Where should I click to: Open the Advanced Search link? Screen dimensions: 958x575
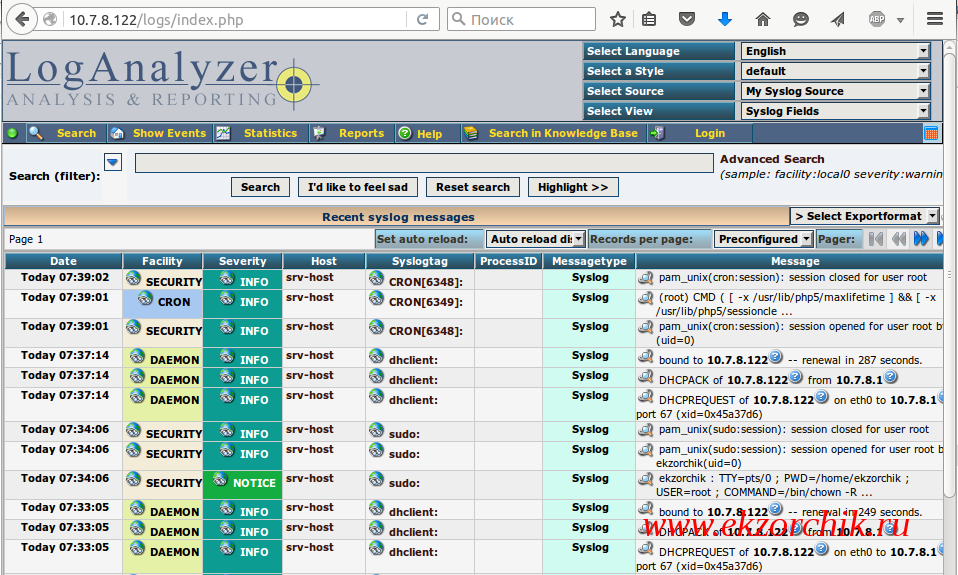tap(772, 159)
